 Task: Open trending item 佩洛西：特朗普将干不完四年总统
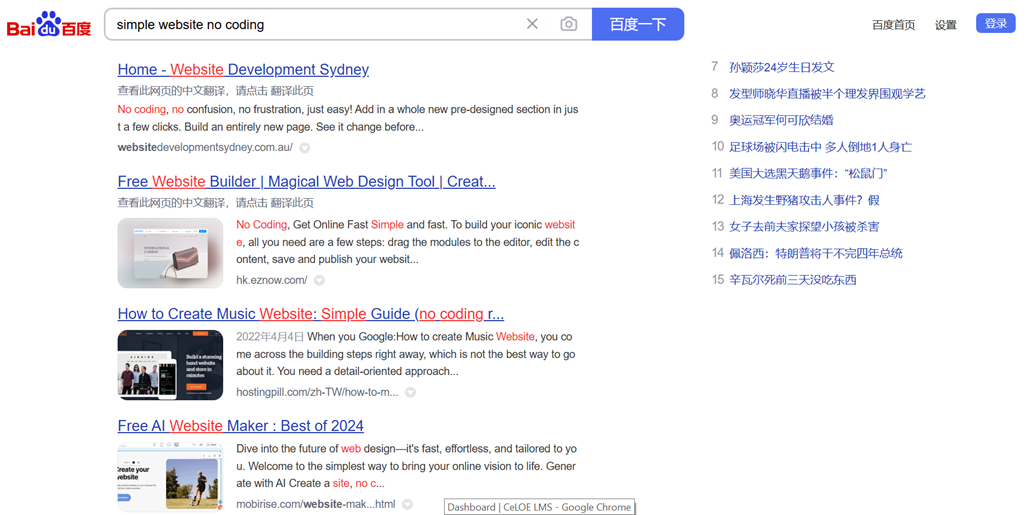pos(816,253)
